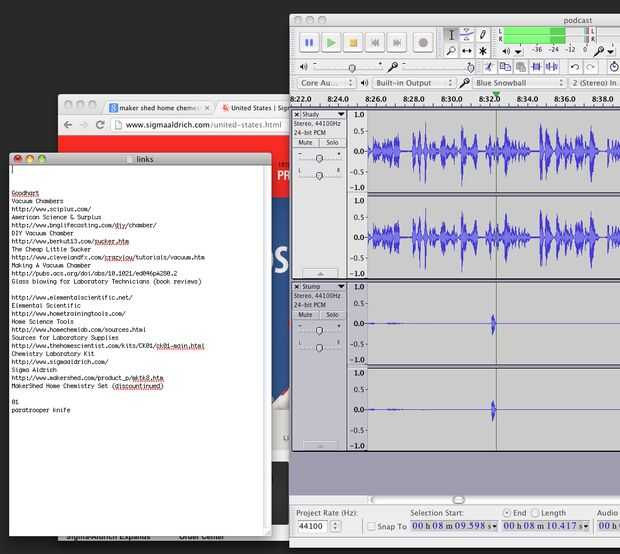Switch to the United States browser tab
Viewport: 620px width, 554px height.
[x=250, y=107]
